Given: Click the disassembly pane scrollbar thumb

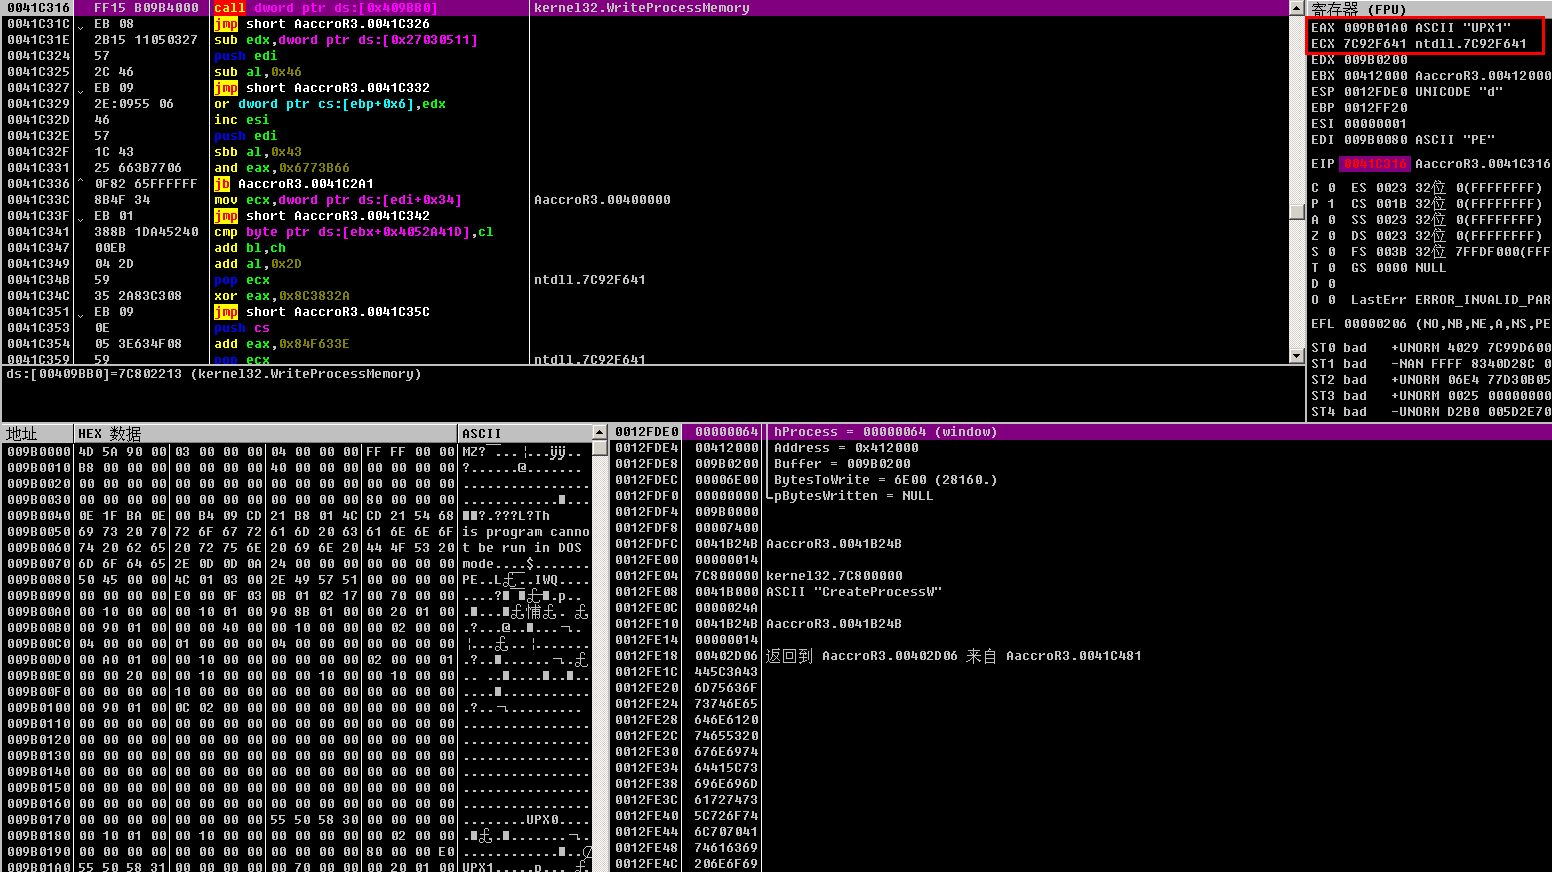Looking at the screenshot, I should tap(1296, 212).
